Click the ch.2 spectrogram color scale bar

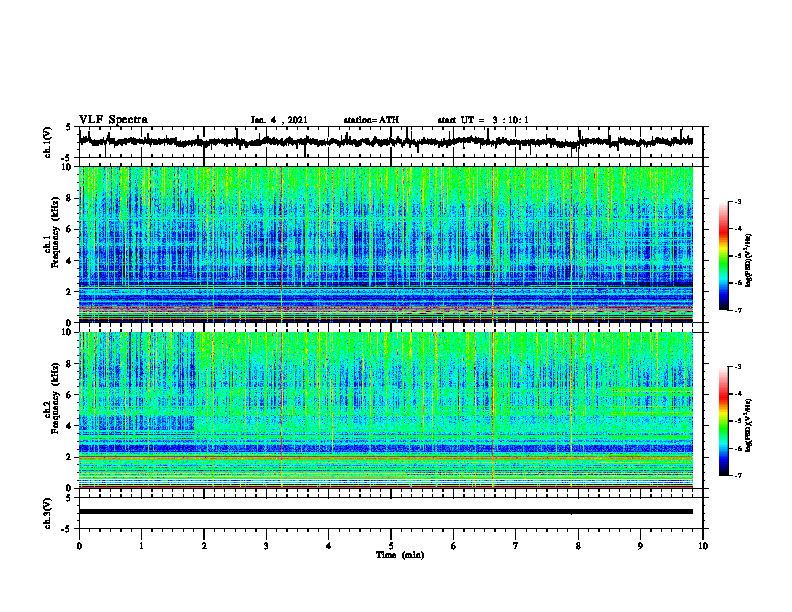723,421
